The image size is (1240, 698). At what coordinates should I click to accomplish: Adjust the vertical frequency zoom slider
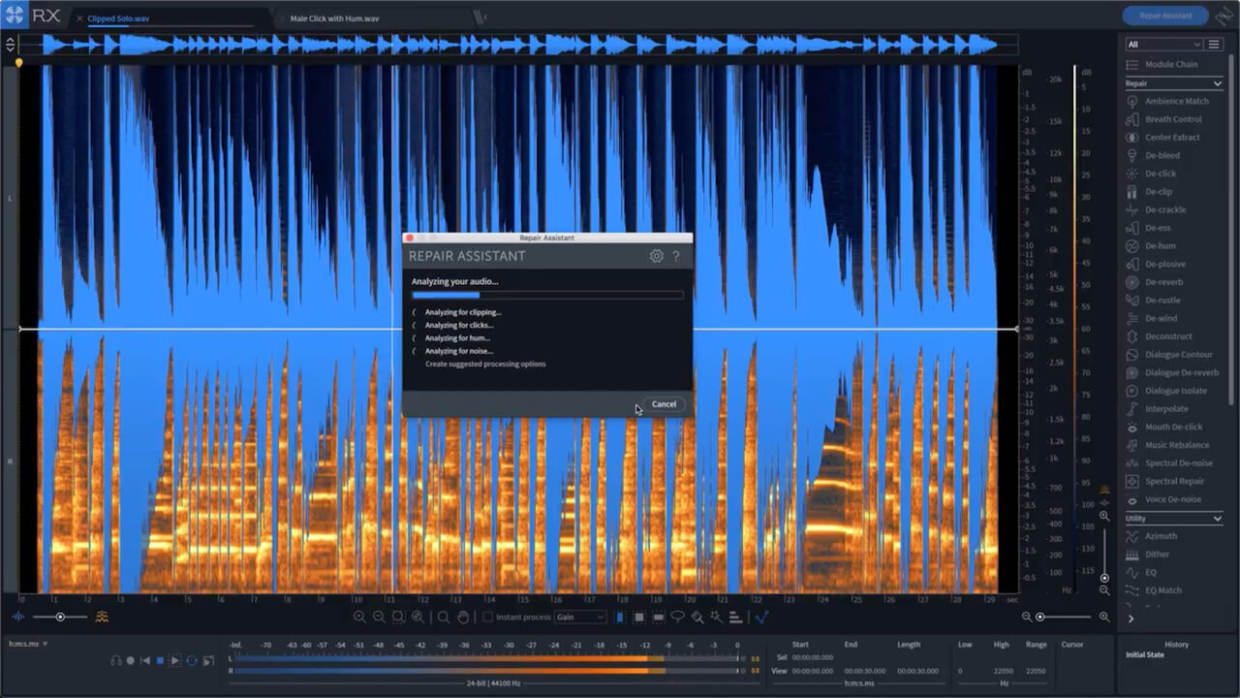[x=1104, y=555]
